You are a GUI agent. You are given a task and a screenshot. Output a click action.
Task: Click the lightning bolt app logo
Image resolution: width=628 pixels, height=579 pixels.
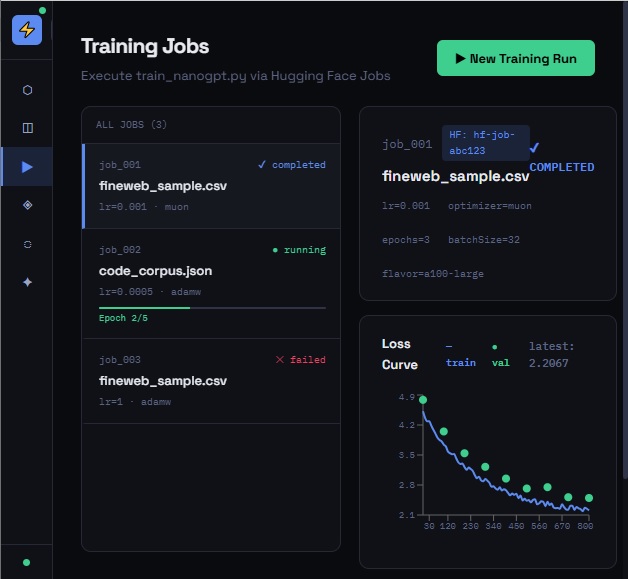click(26, 30)
